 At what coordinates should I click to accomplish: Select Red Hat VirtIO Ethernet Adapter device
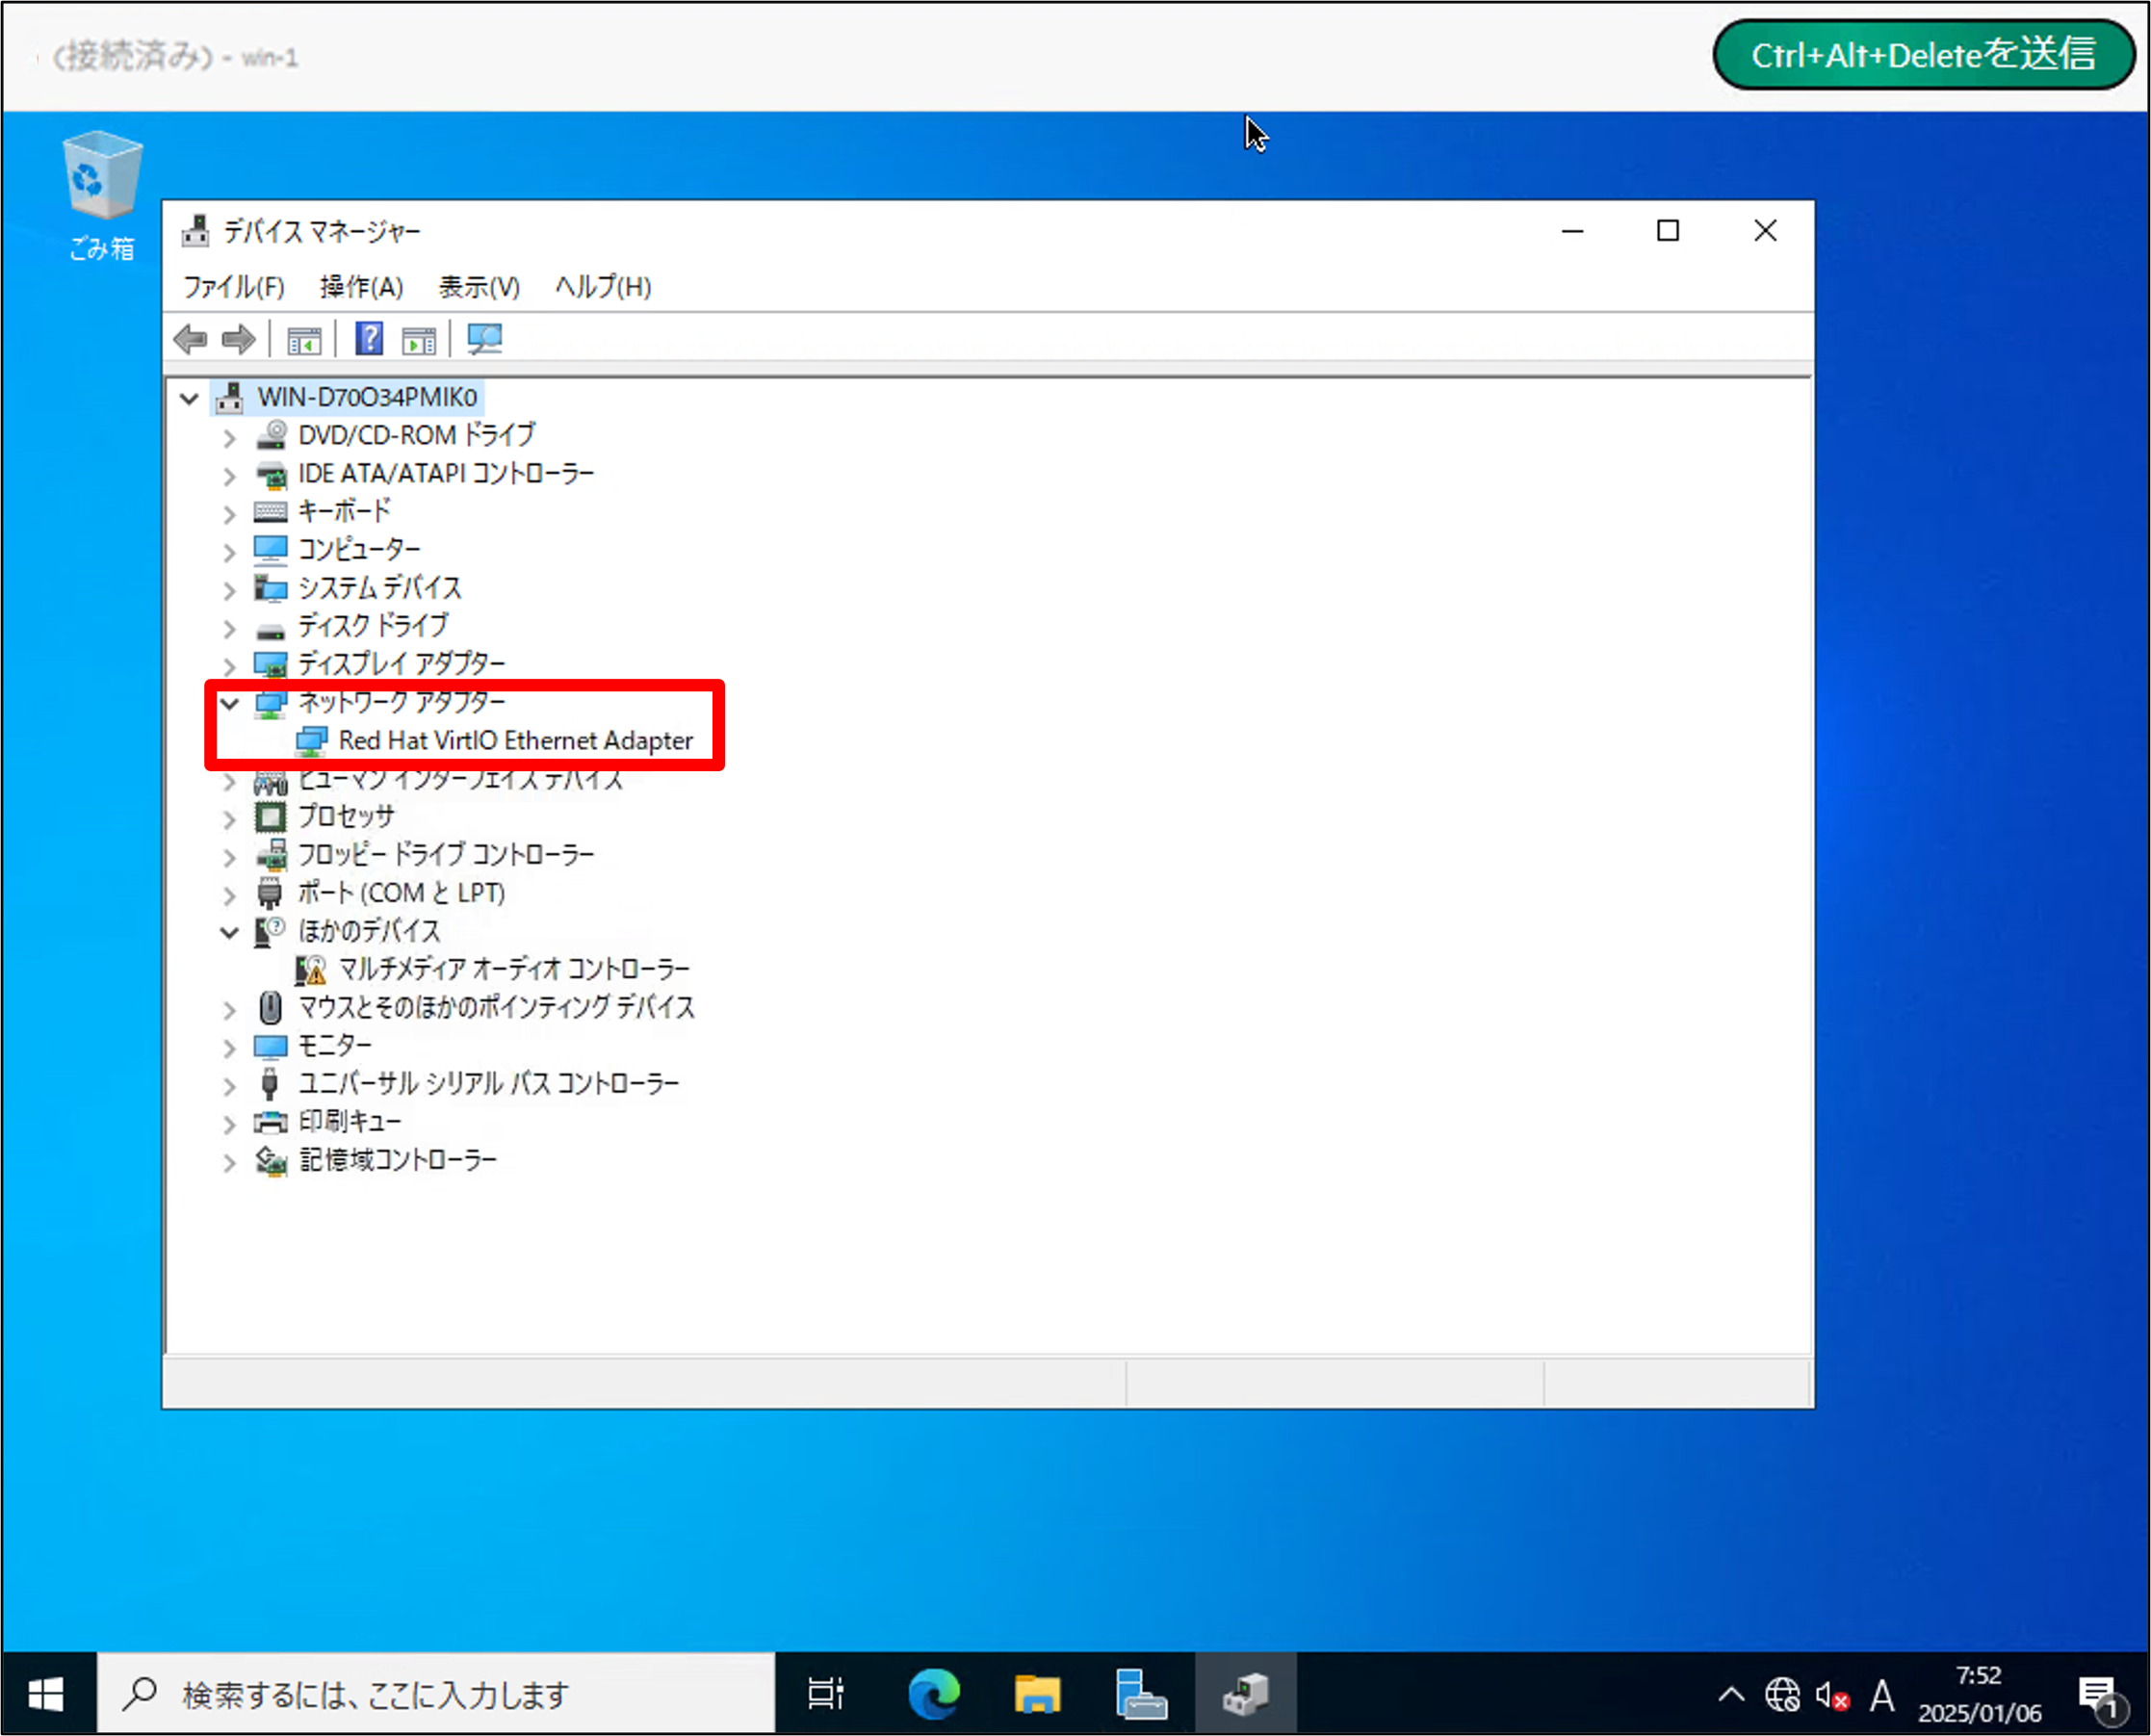pyautogui.click(x=514, y=741)
